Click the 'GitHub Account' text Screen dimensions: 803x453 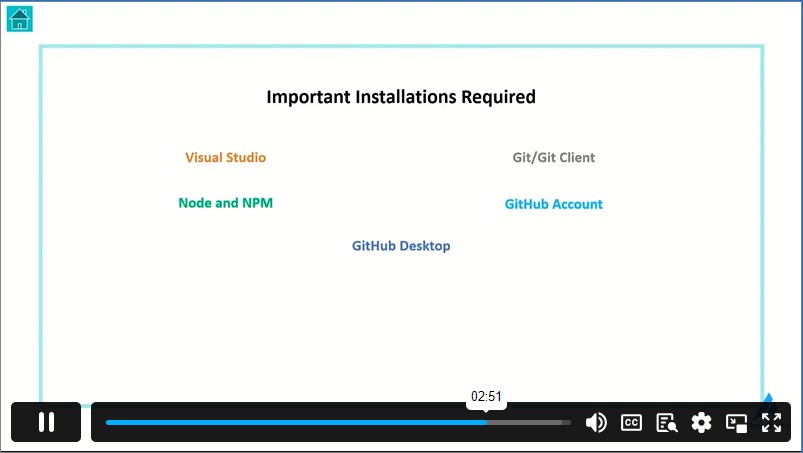[554, 204]
